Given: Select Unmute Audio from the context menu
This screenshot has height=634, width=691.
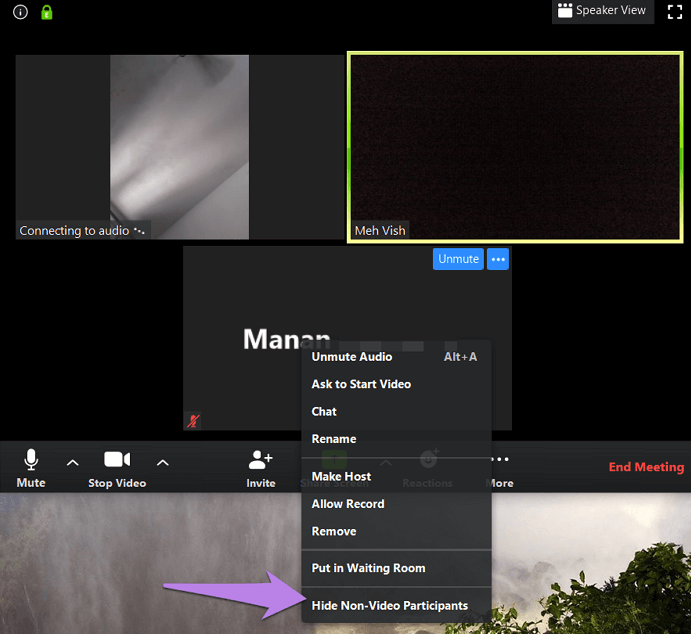Looking at the screenshot, I should click(396, 357).
